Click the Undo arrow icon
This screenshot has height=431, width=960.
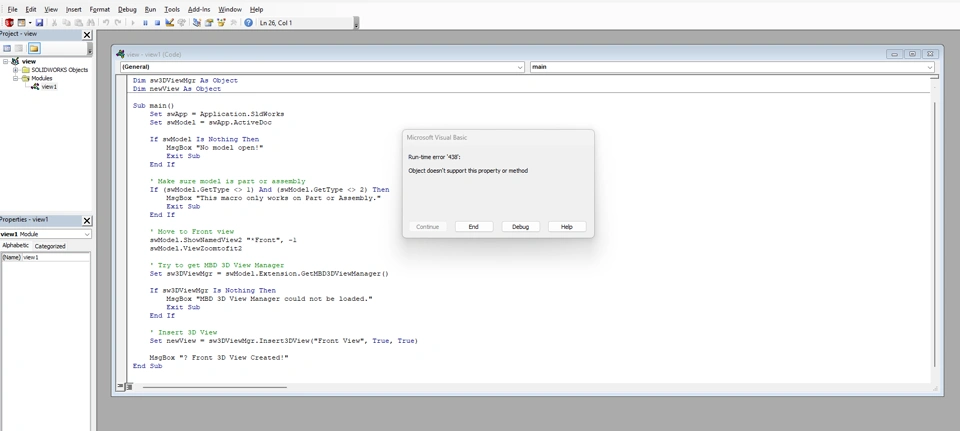[x=106, y=23]
